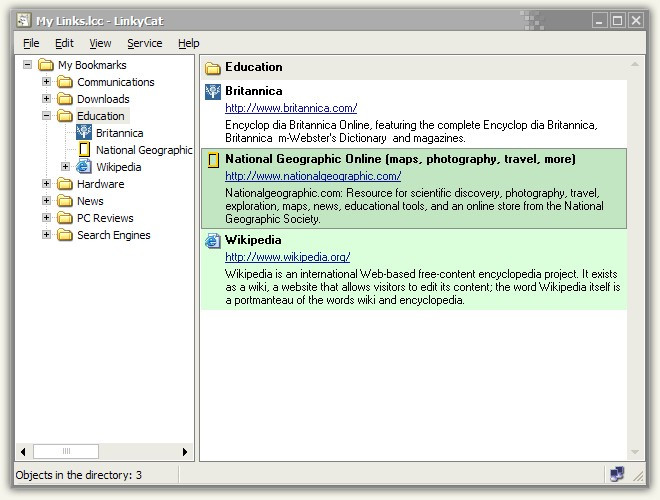
Task: Click the Britannica thistle icon in tree
Action: [x=84, y=133]
